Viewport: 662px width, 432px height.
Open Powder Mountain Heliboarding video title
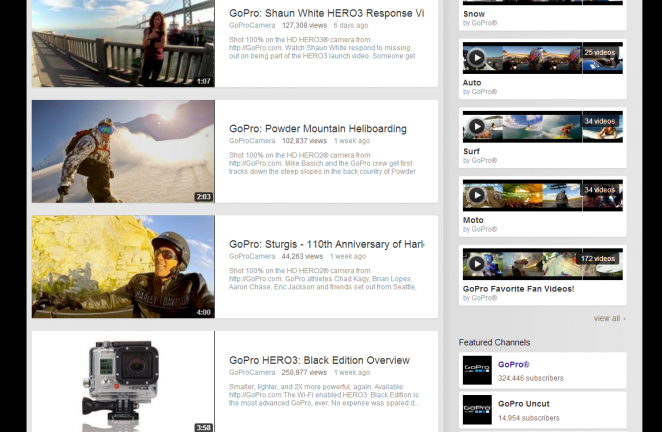tap(318, 129)
